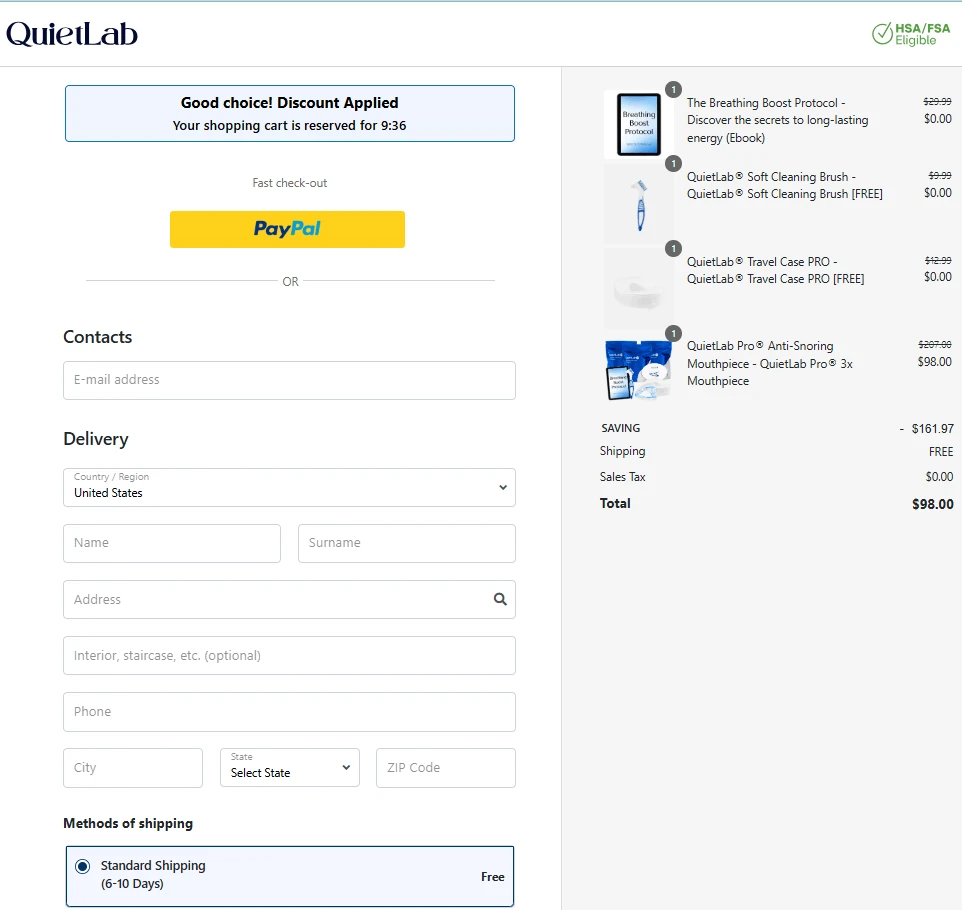Viewport: 962px width, 910px height.
Task: Open the Country / Region dropdown
Action: 289,488
